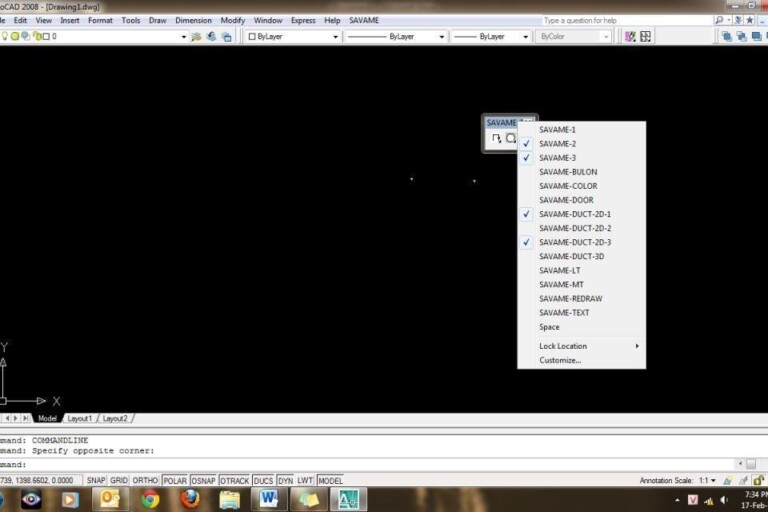Open Google Chrome from the taskbar
This screenshot has width=768, height=512.
click(150, 499)
